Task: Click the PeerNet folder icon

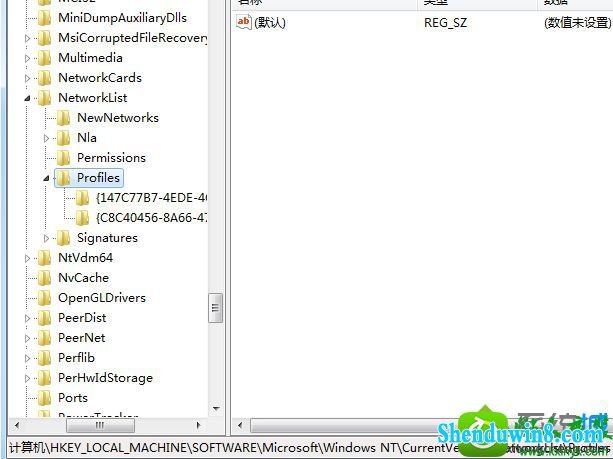Action: 44,338
